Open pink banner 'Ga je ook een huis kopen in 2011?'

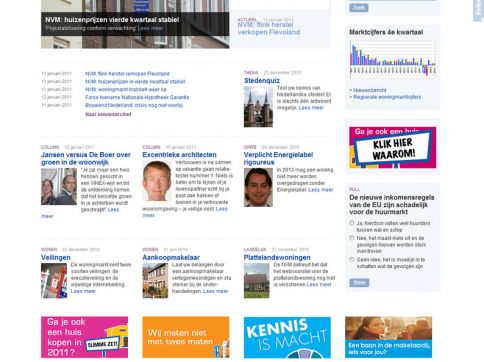point(84,337)
